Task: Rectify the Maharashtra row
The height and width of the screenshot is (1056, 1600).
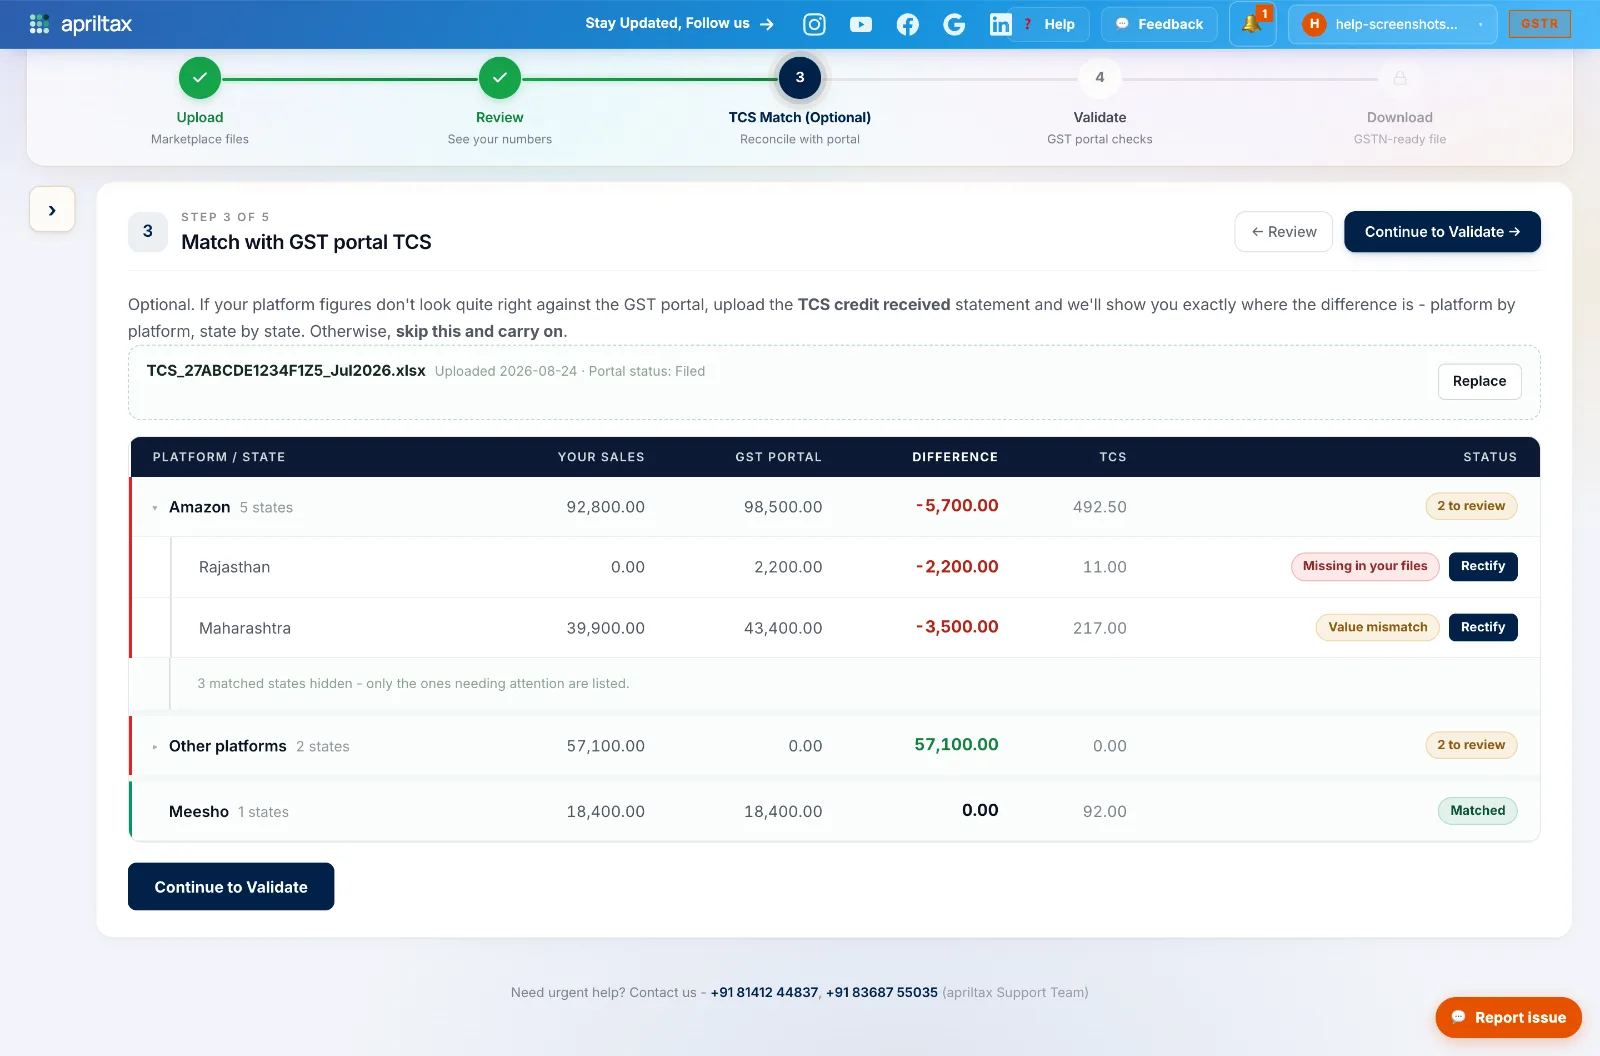Action: [1483, 627]
